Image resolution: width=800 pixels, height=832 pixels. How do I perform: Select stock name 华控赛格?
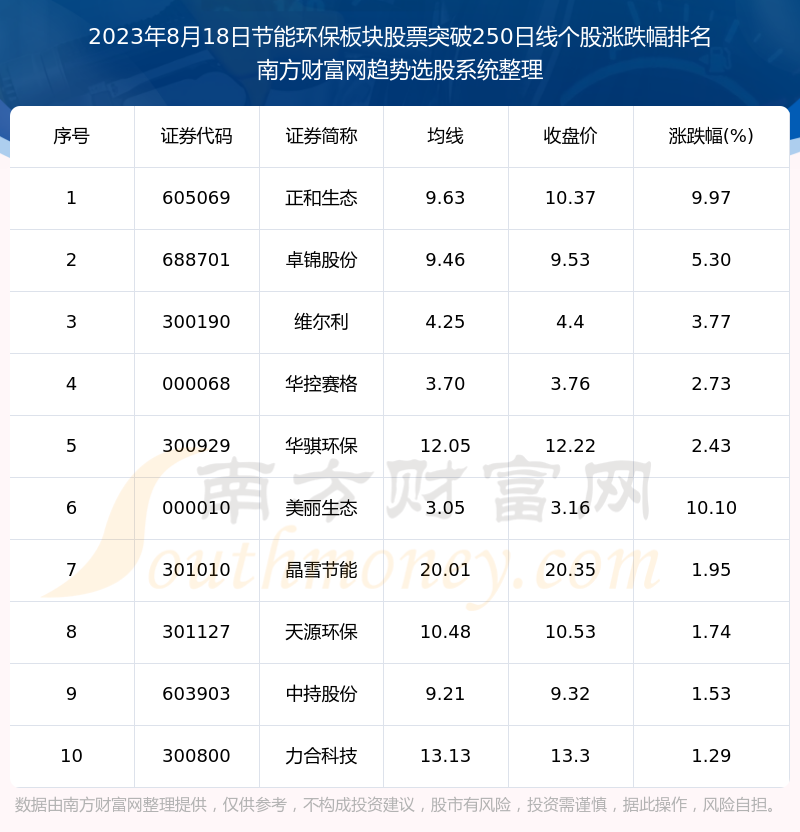[x=321, y=384]
